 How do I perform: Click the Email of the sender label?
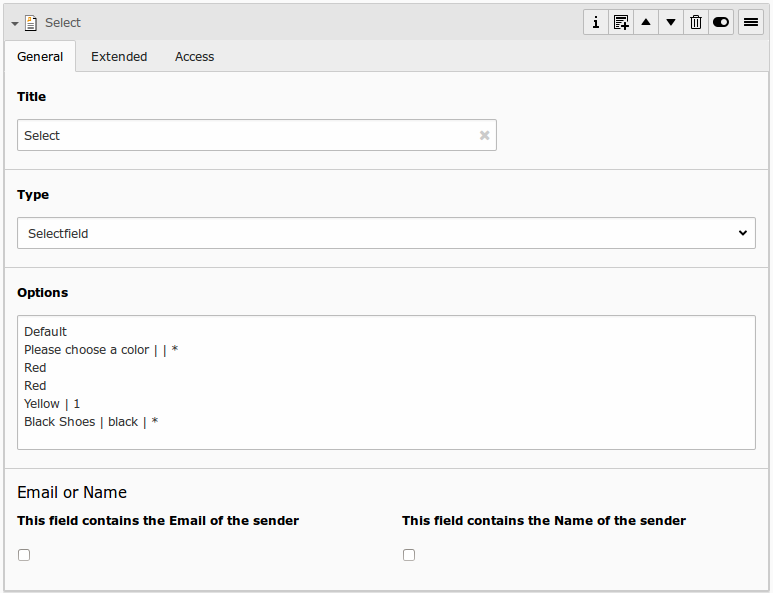158,520
